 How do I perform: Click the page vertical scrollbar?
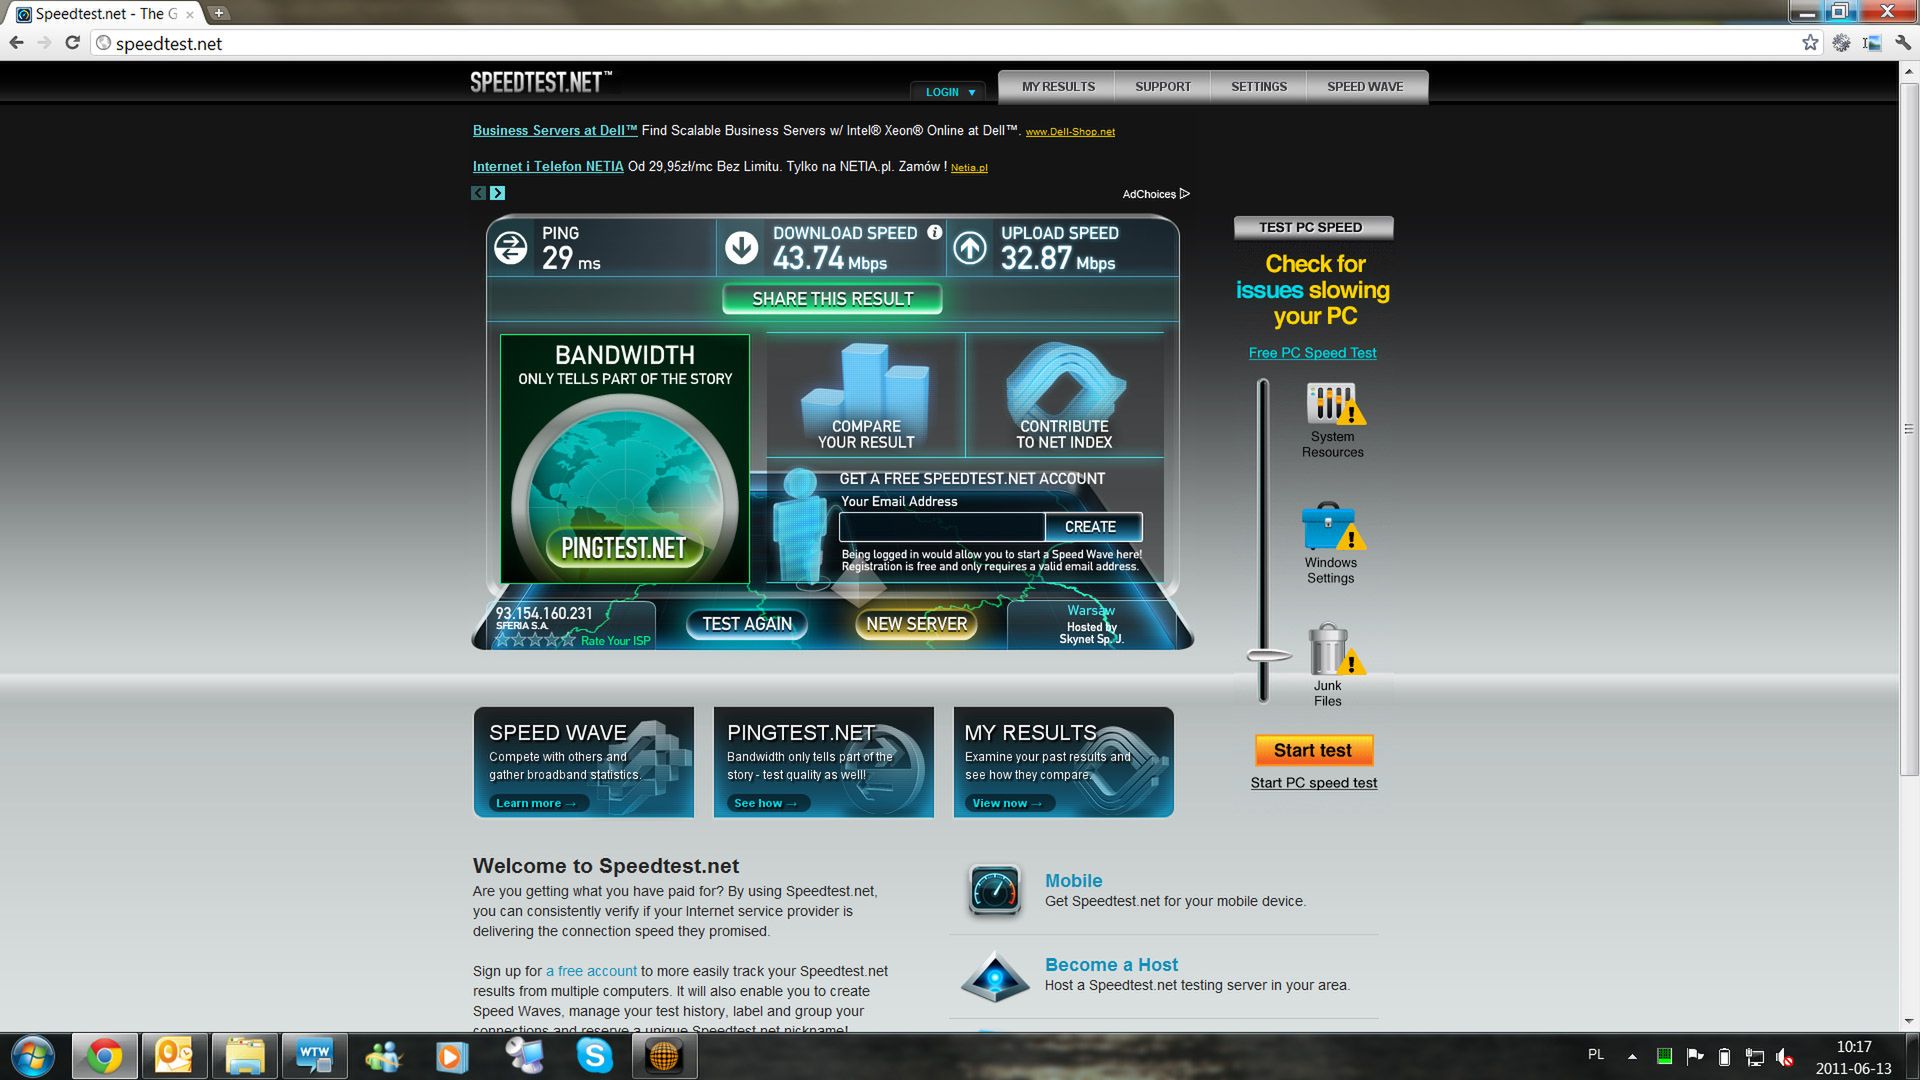tap(1909, 430)
